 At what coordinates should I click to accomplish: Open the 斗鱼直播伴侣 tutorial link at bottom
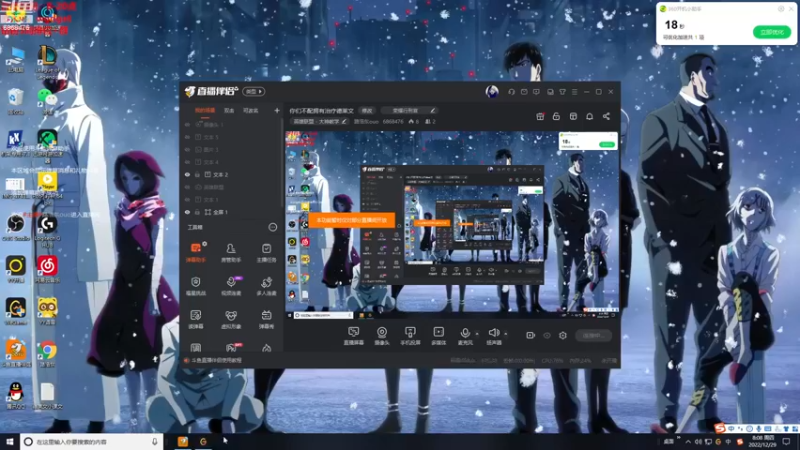click(213, 360)
